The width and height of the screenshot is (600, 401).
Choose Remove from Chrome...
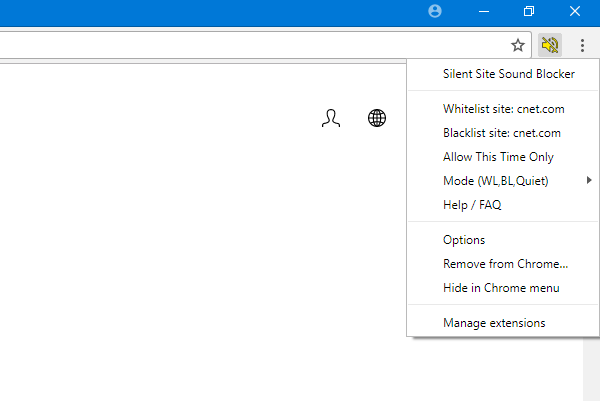(x=505, y=264)
